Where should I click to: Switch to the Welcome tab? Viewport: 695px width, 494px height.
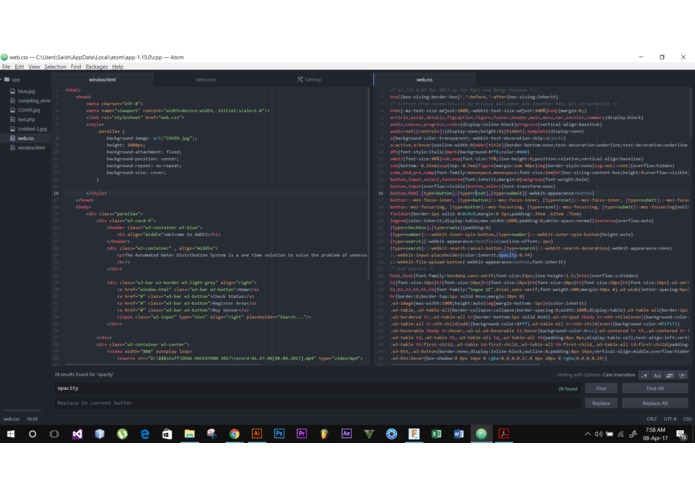[206, 80]
